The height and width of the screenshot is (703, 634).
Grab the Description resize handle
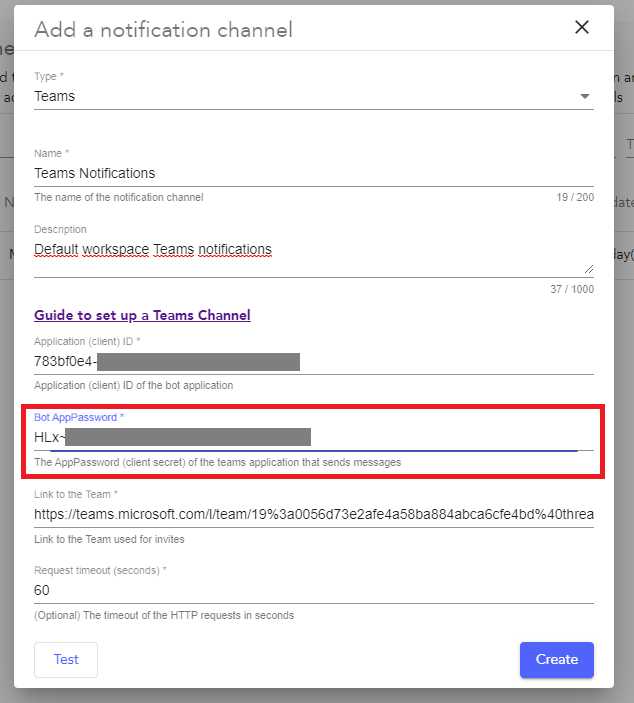589,269
